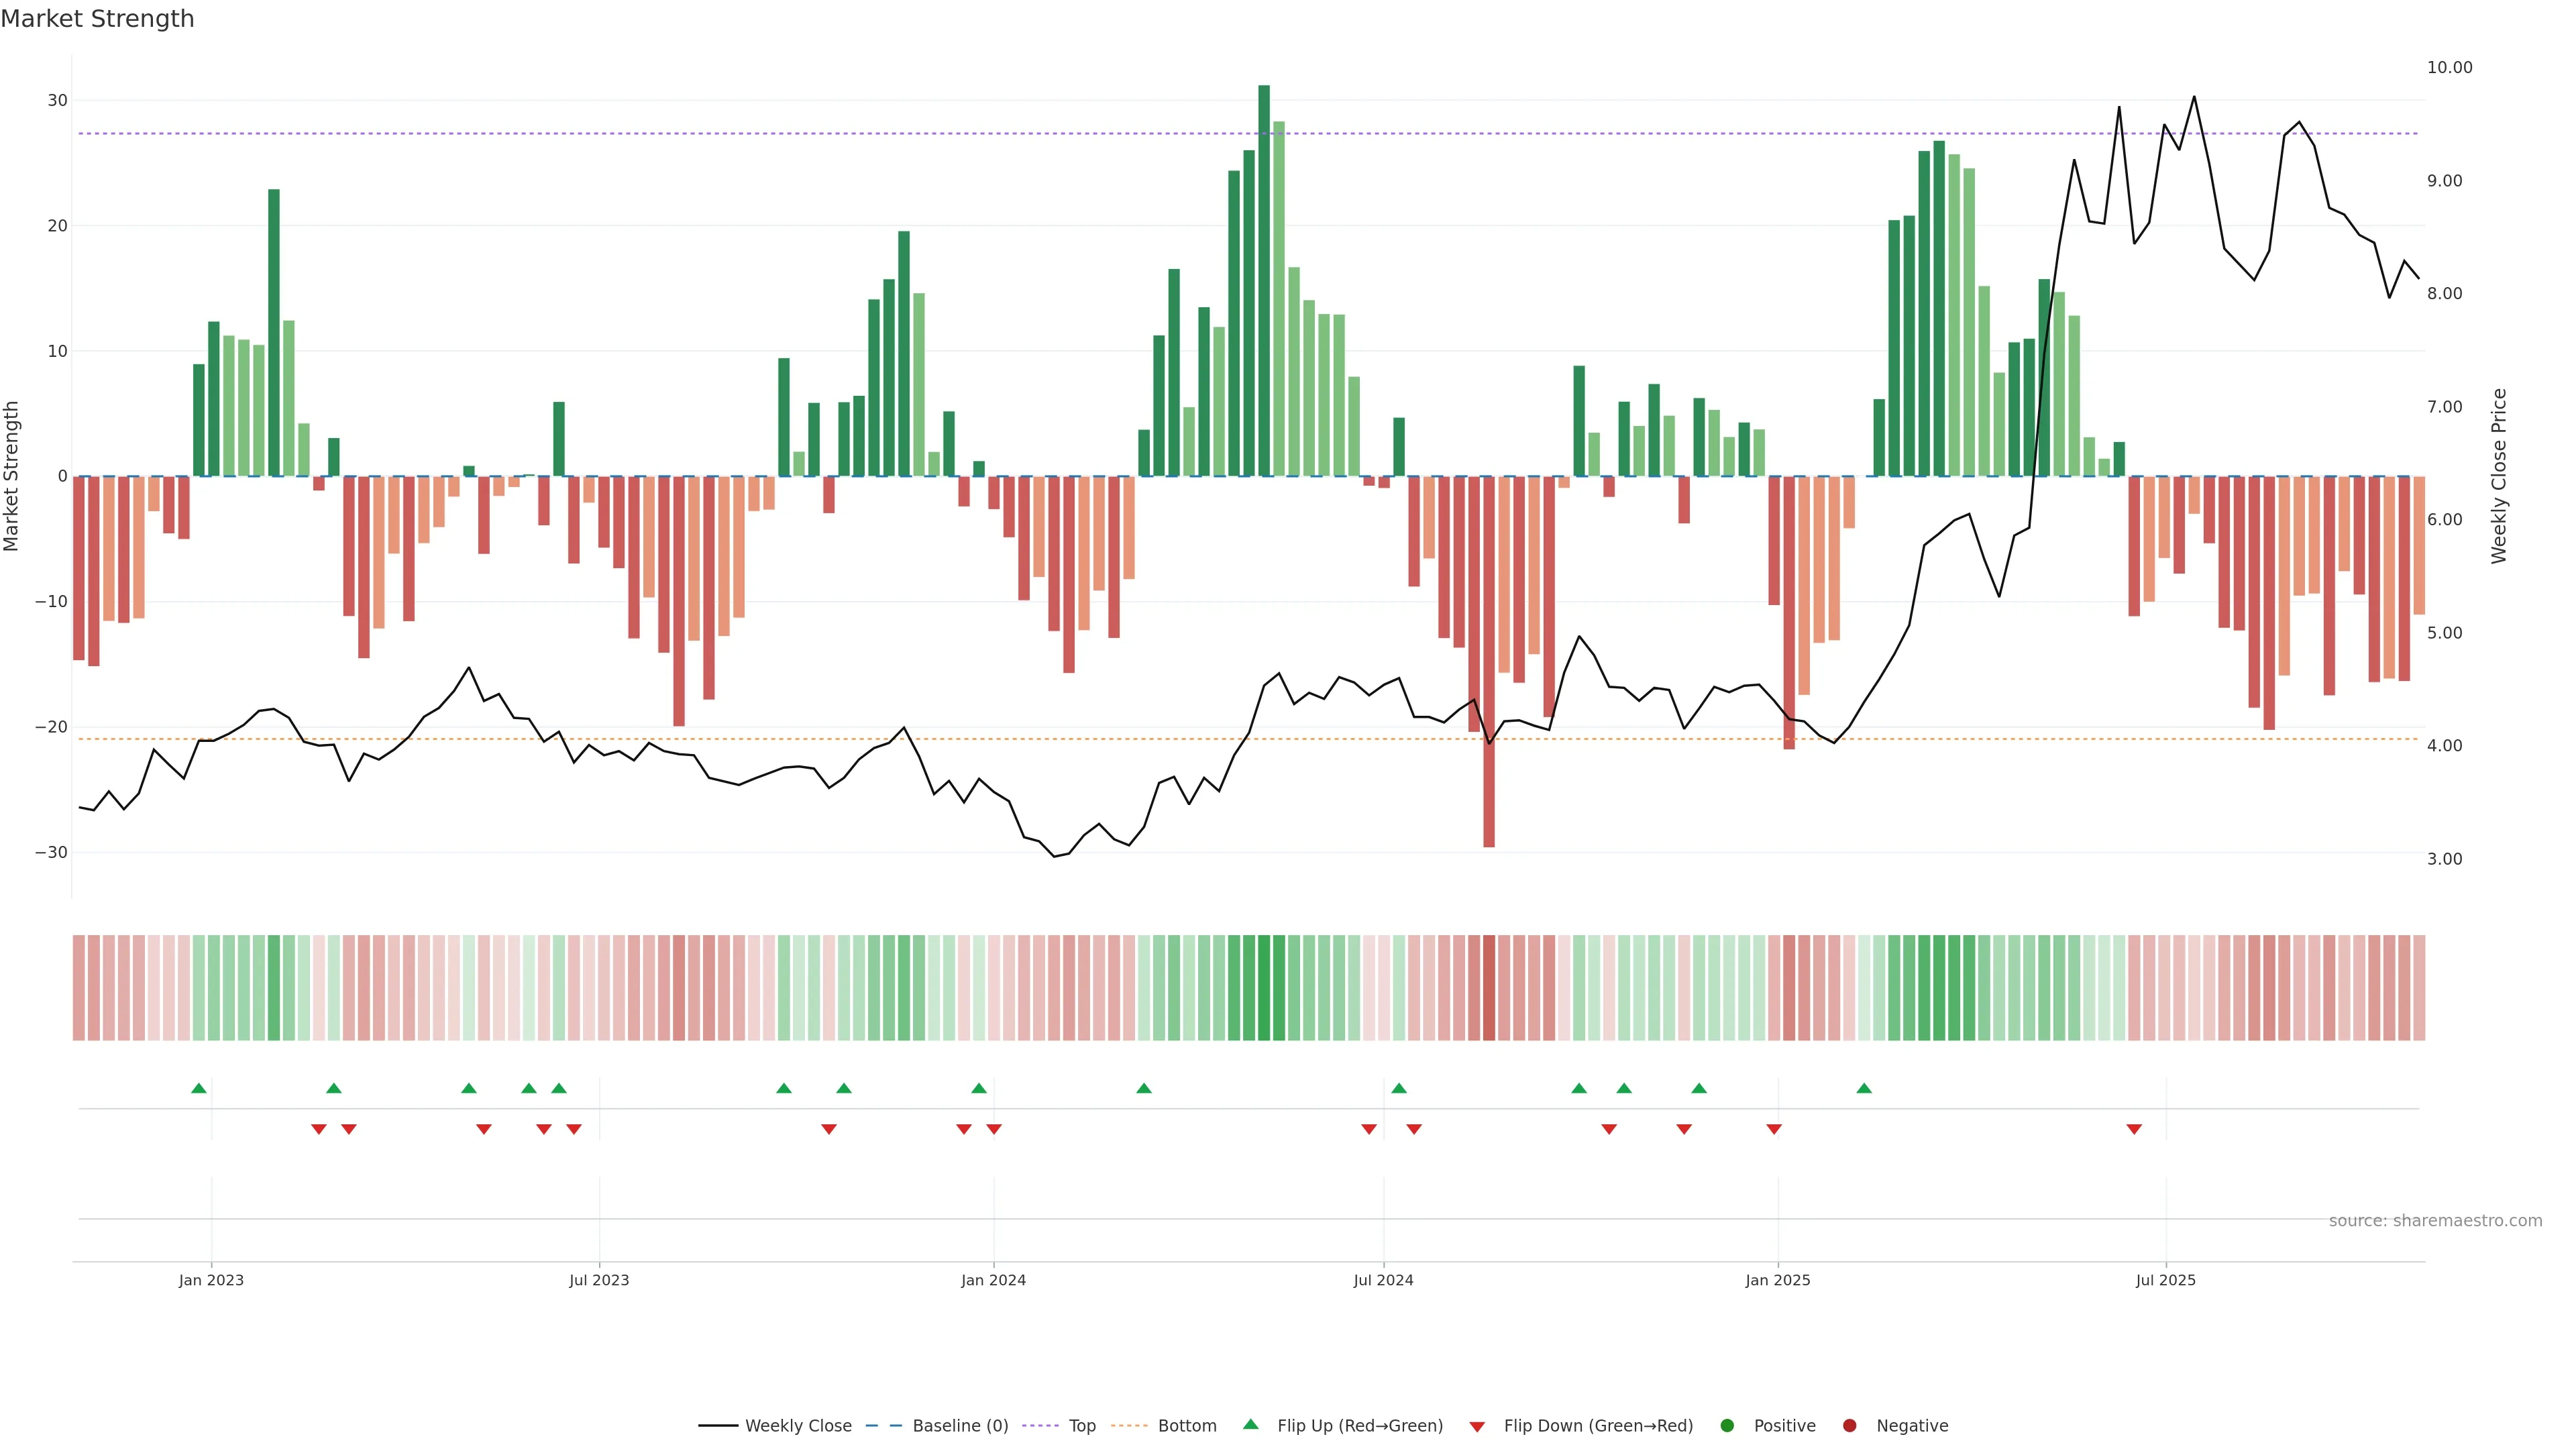This screenshot has height=1449, width=2576.
Task: Click the Negative red circle legend icon
Action: (x=1849, y=1426)
